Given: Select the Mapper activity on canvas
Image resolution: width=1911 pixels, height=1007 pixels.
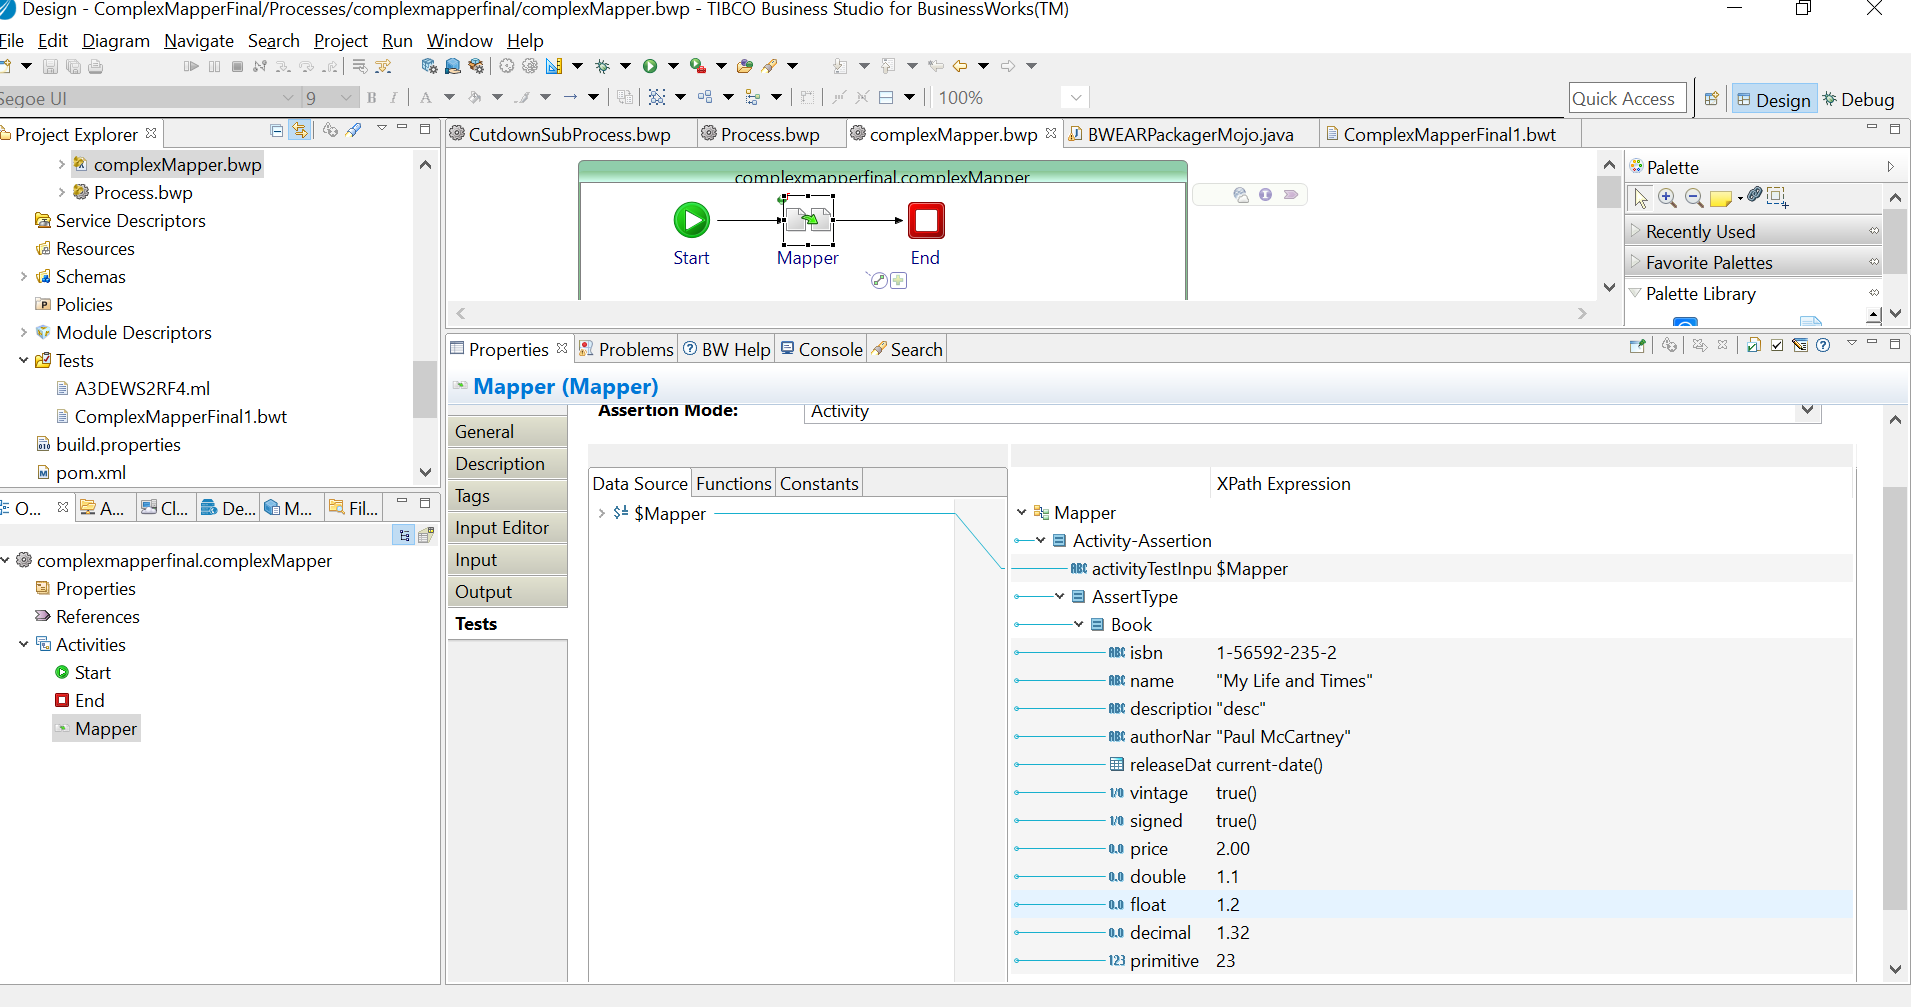Looking at the screenshot, I should coord(808,220).
